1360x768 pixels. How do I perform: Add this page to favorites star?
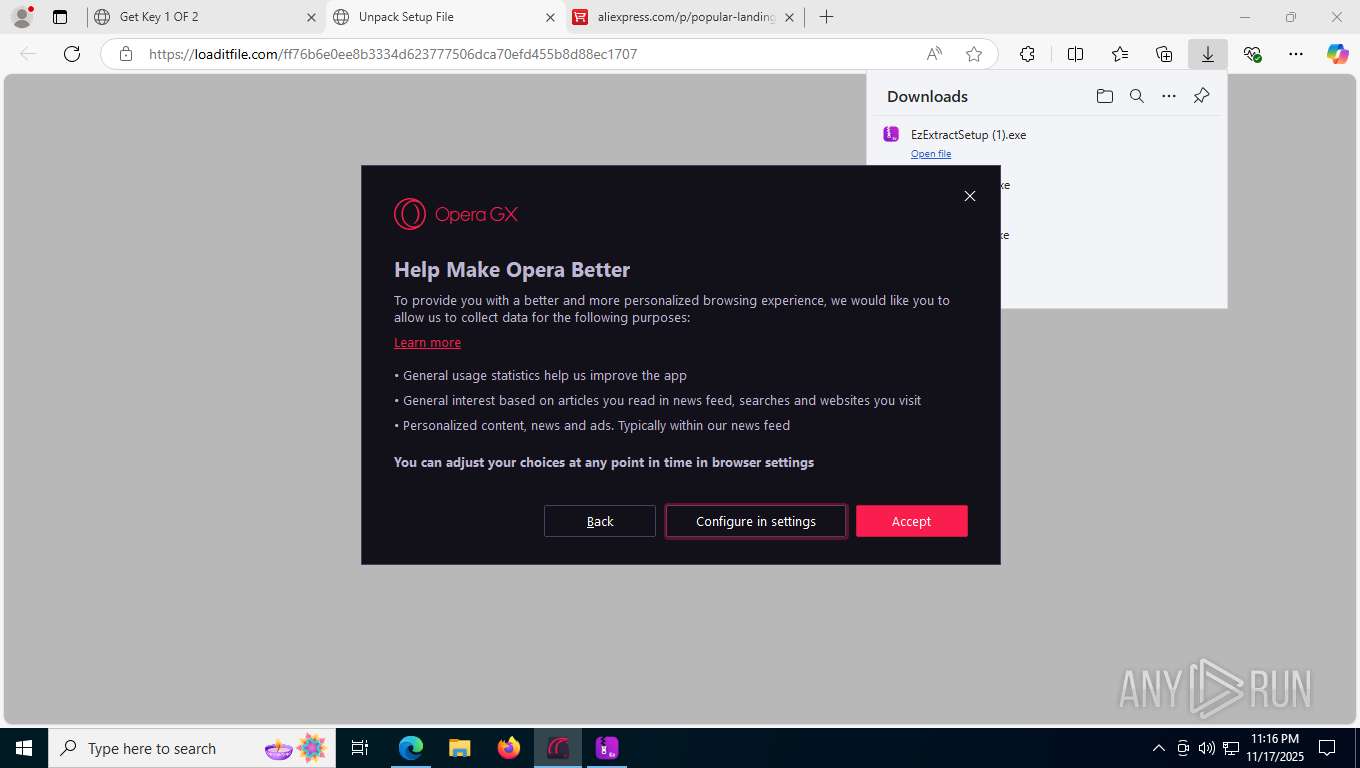(x=974, y=54)
